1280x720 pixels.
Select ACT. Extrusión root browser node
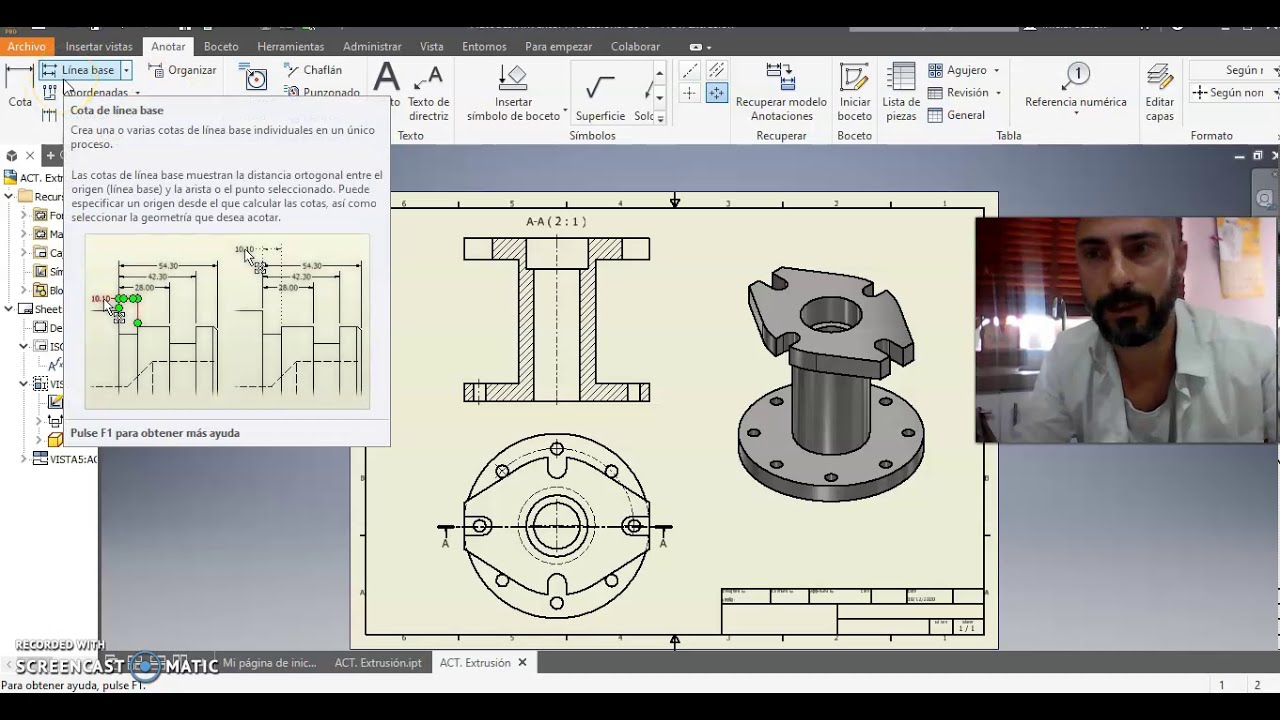(x=33, y=178)
